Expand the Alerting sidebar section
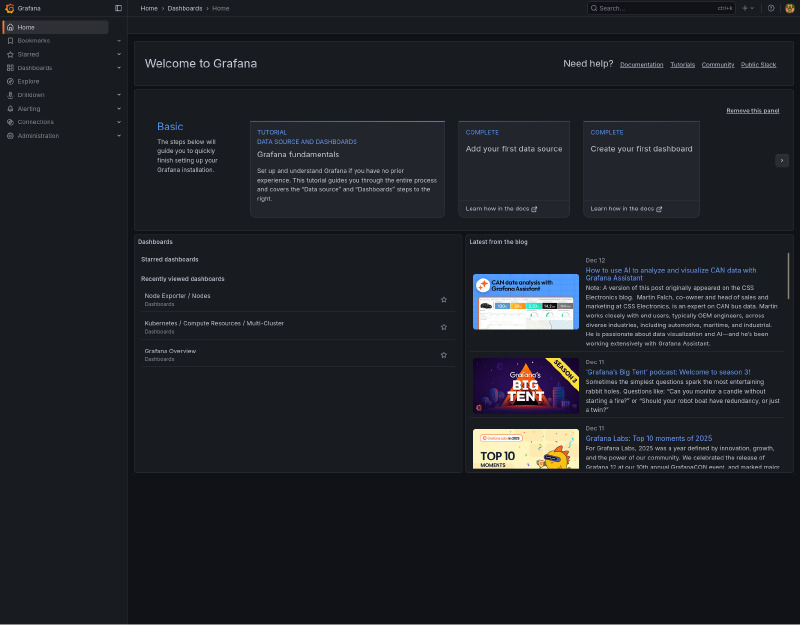 point(118,108)
